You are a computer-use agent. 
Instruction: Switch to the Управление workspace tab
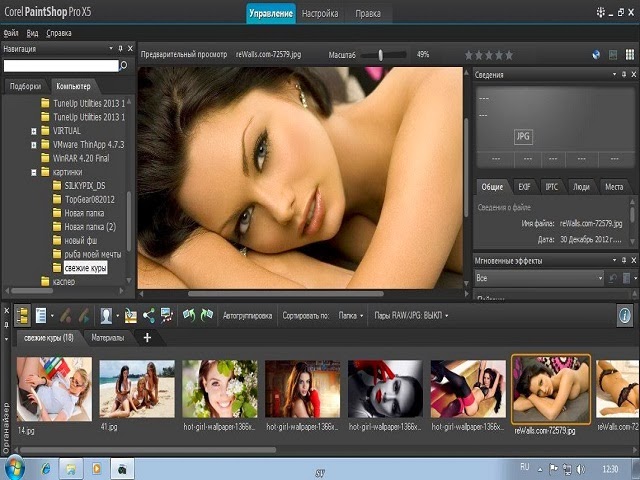point(271,13)
